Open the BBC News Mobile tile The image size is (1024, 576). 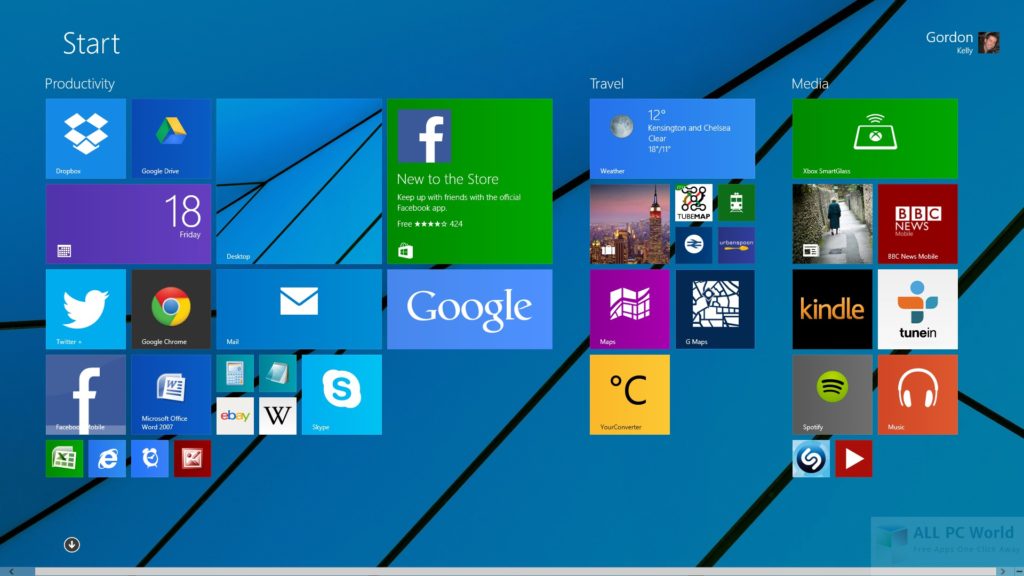pos(918,224)
